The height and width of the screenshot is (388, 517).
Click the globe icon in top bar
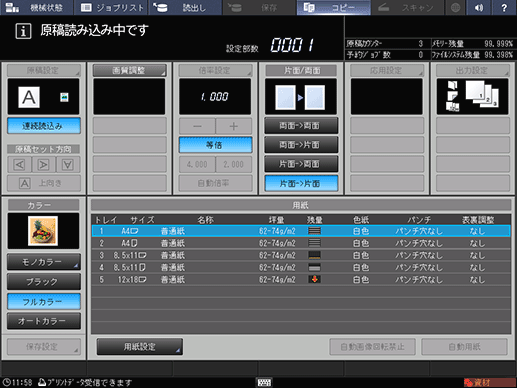[x=455, y=7]
